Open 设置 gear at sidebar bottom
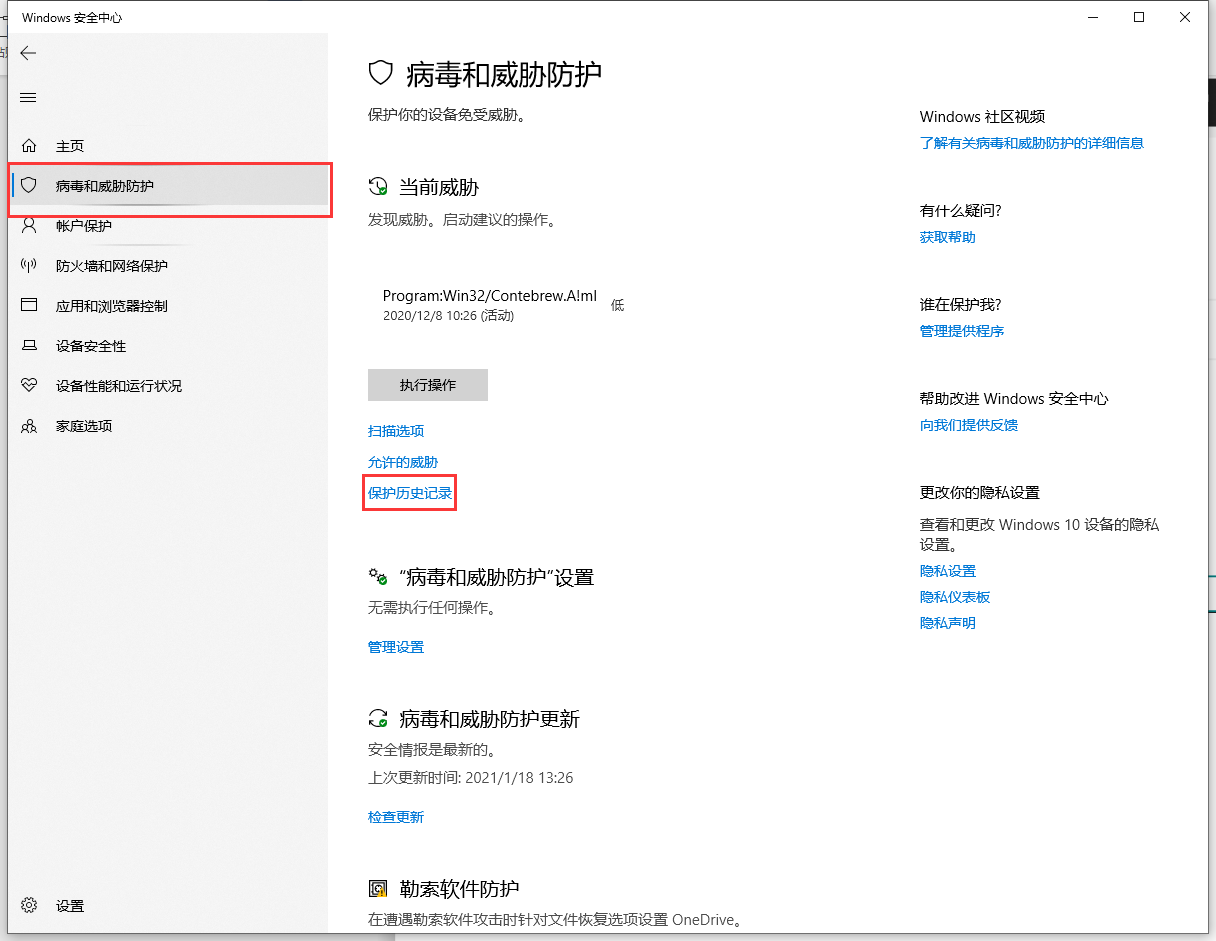Image resolution: width=1216 pixels, height=941 pixels. click(x=29, y=906)
